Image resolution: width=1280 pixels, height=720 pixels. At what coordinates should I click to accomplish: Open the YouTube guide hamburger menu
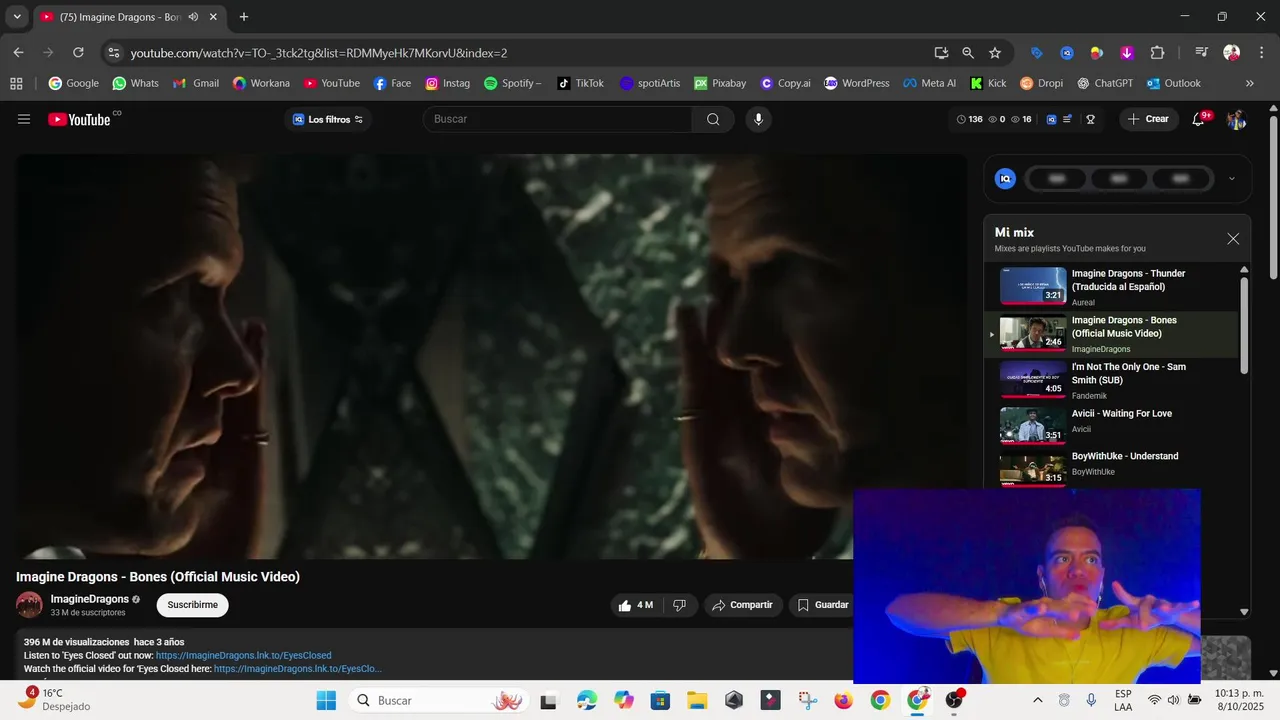pyautogui.click(x=24, y=119)
